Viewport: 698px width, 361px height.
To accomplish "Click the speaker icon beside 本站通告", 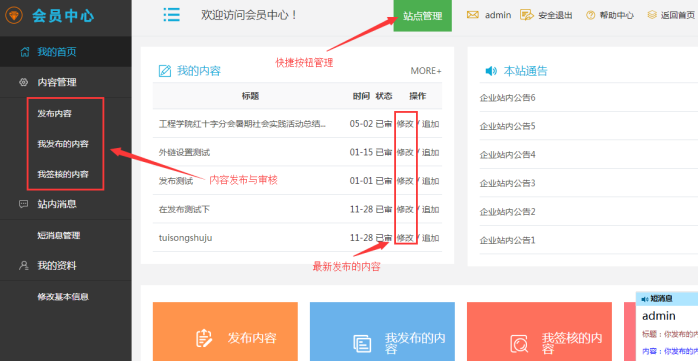I will tap(491, 71).
